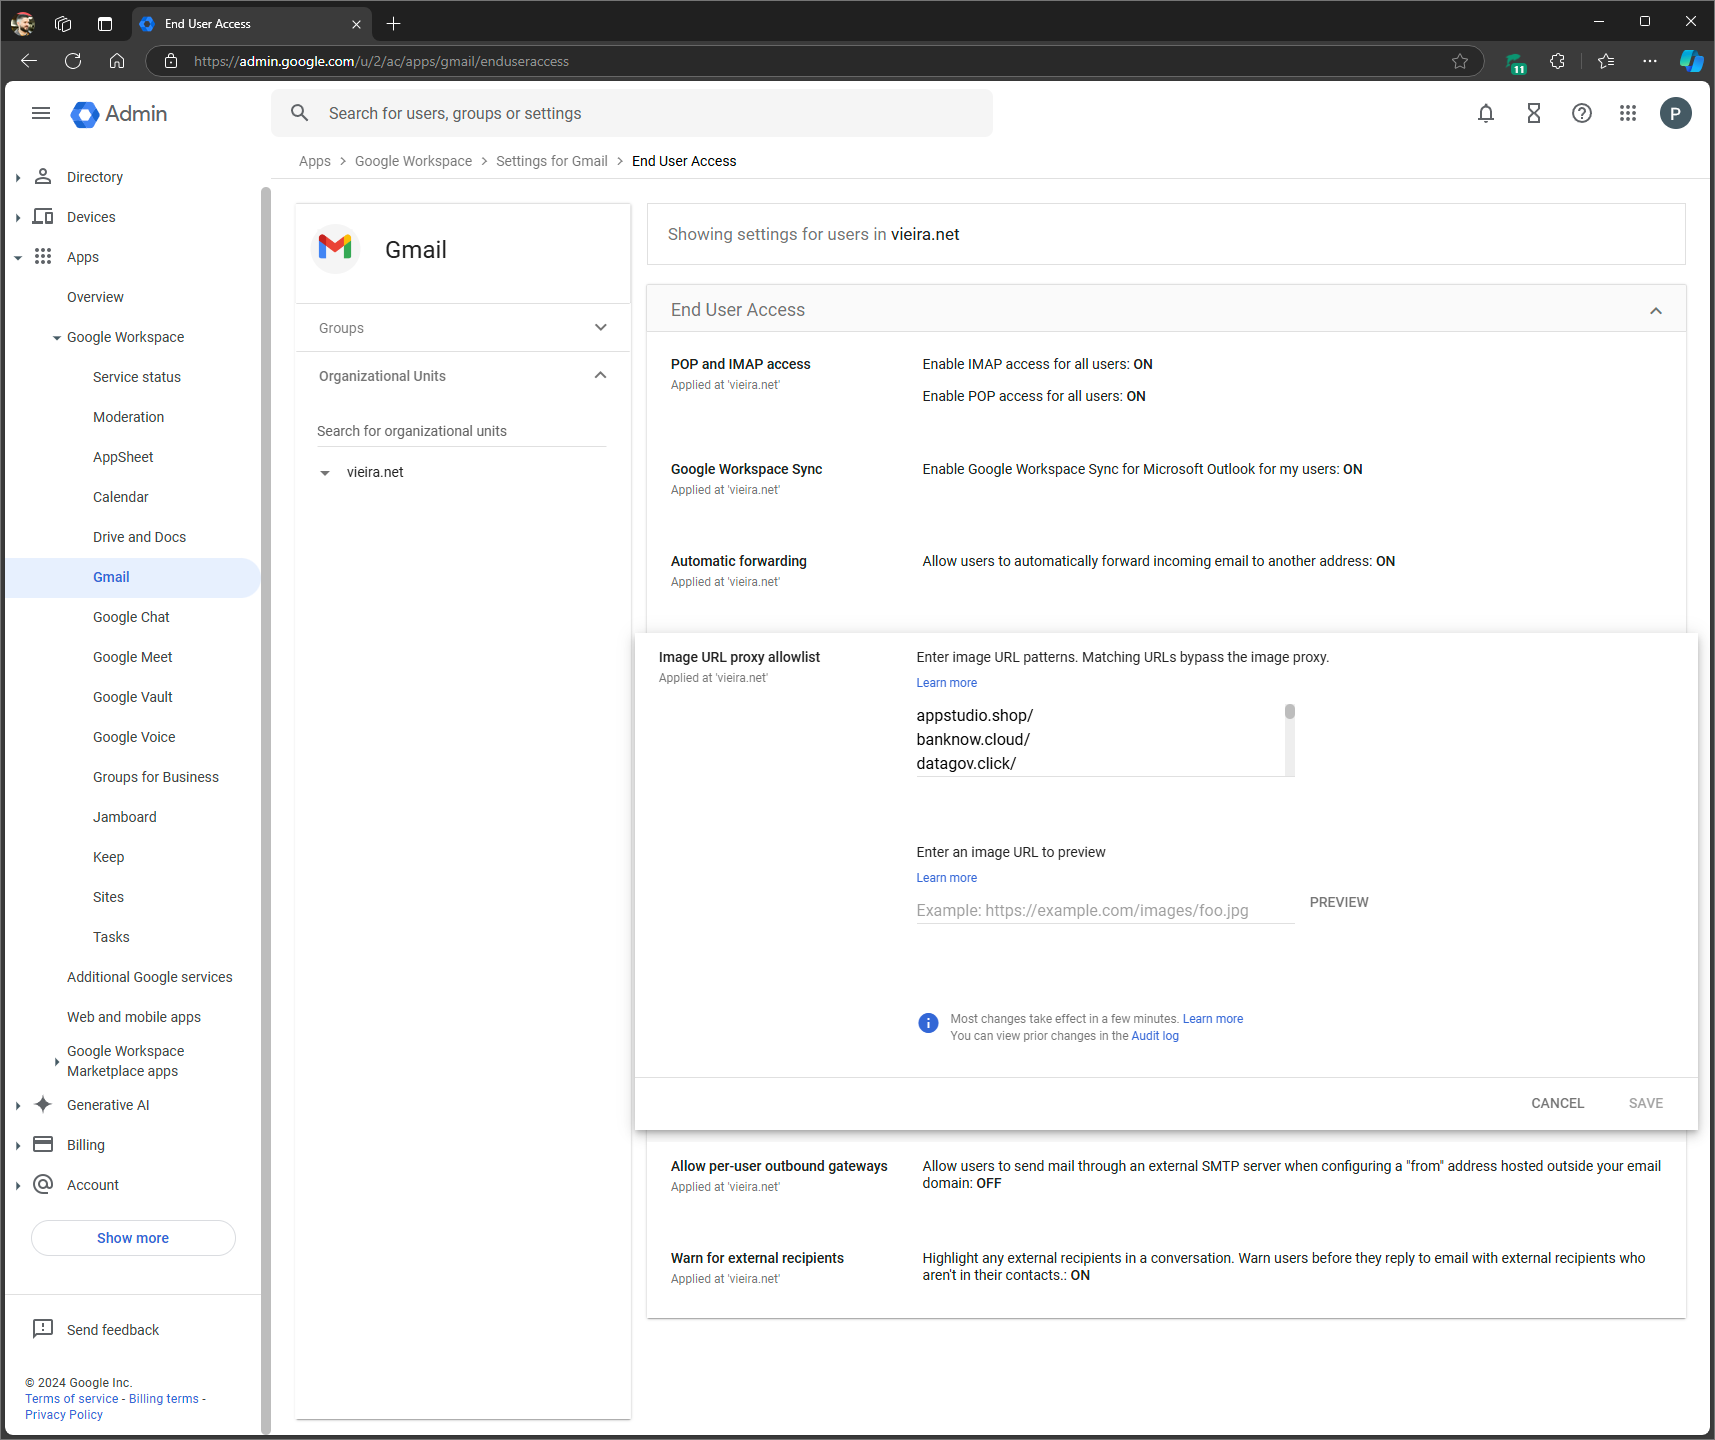Go back in browser
Image resolution: width=1715 pixels, height=1440 pixels.
pyautogui.click(x=29, y=61)
